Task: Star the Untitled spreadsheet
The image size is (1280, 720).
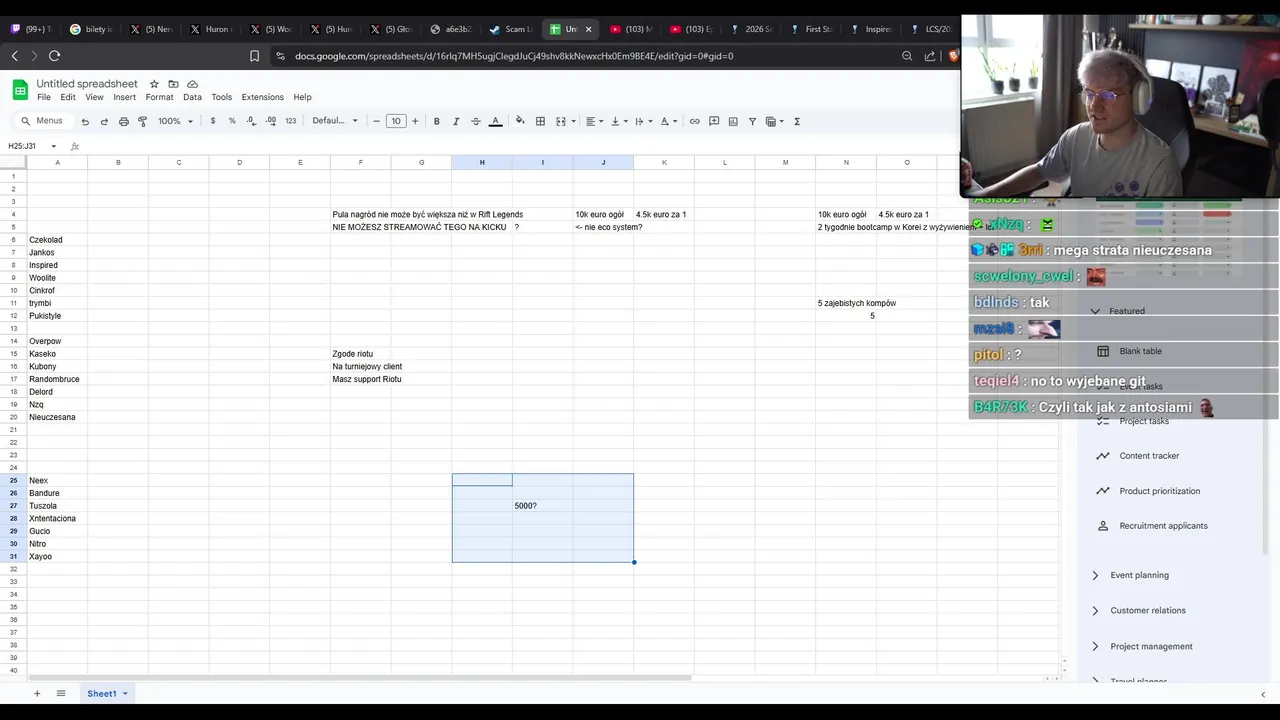Action: point(154,84)
